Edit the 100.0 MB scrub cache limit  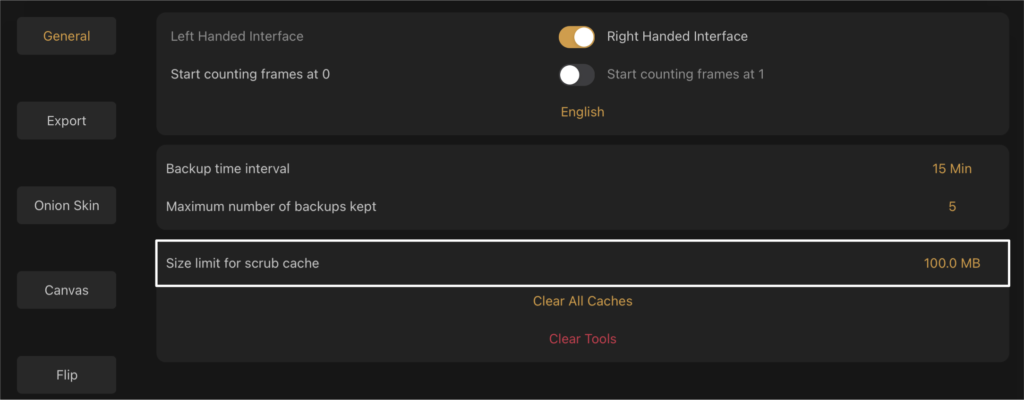(952, 263)
